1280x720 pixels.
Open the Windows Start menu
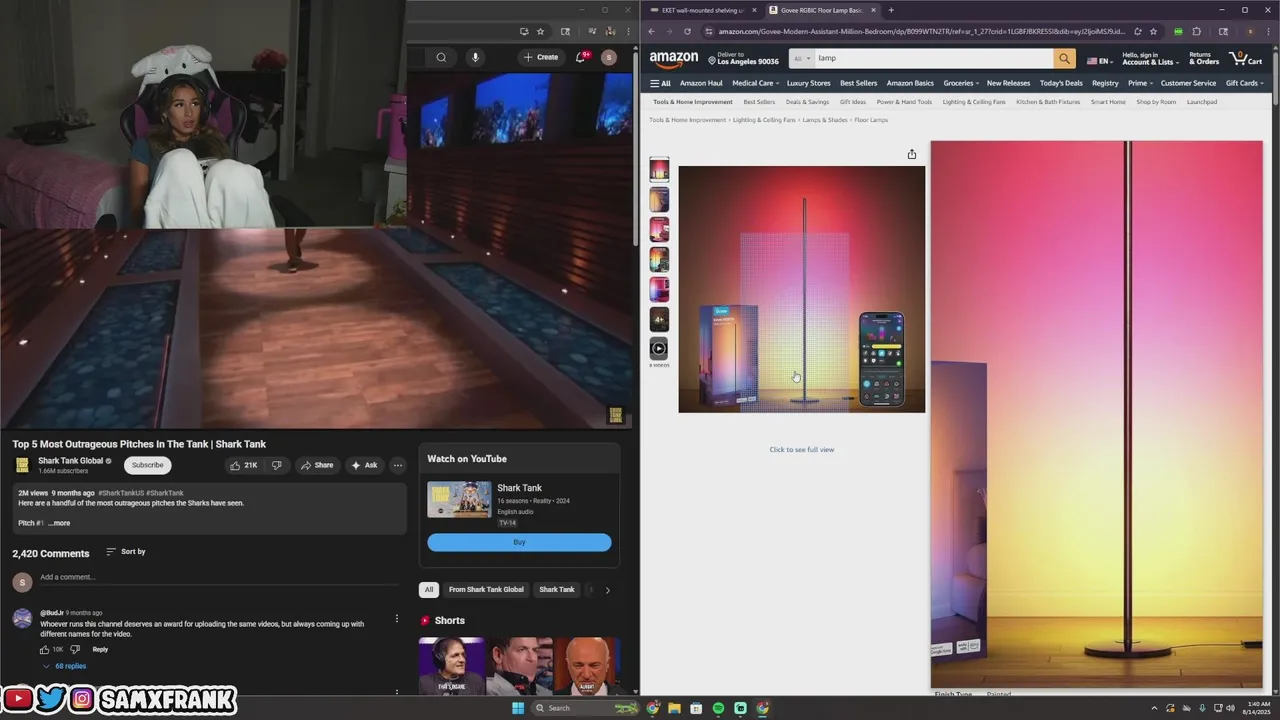pos(518,708)
